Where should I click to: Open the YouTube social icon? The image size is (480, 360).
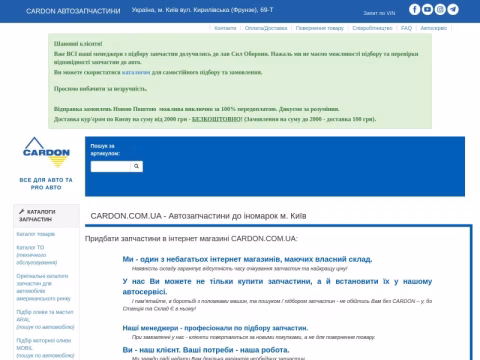427,9
